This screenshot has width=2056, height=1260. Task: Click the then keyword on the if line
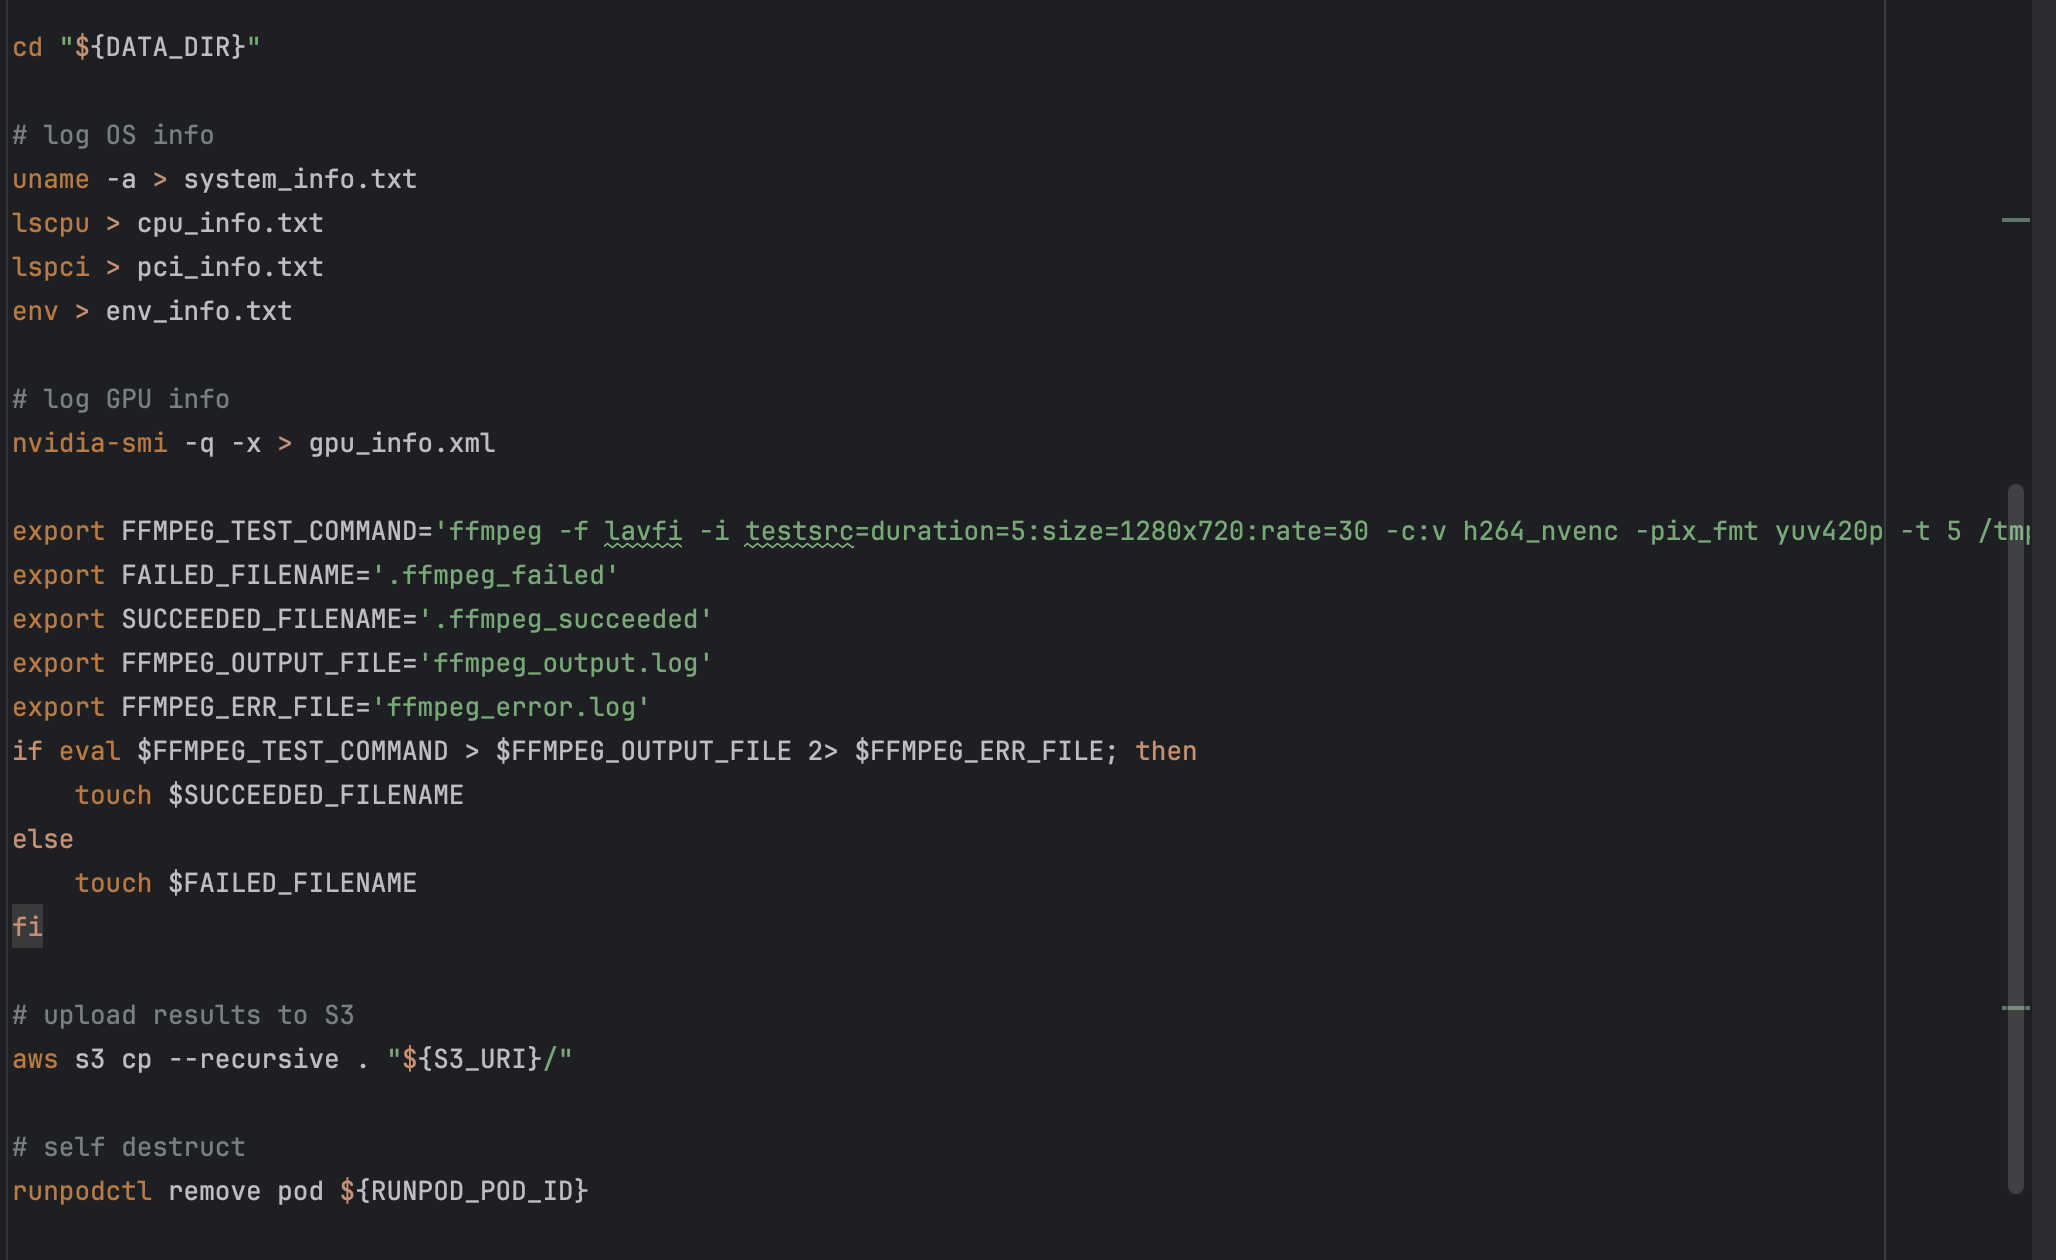(1165, 751)
